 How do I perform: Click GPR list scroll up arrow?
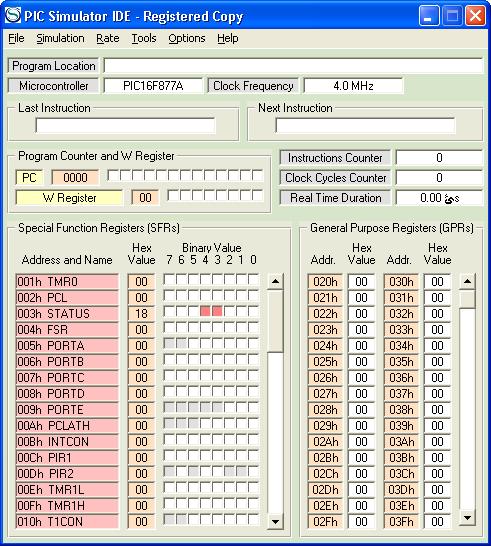pyautogui.click(x=467, y=281)
